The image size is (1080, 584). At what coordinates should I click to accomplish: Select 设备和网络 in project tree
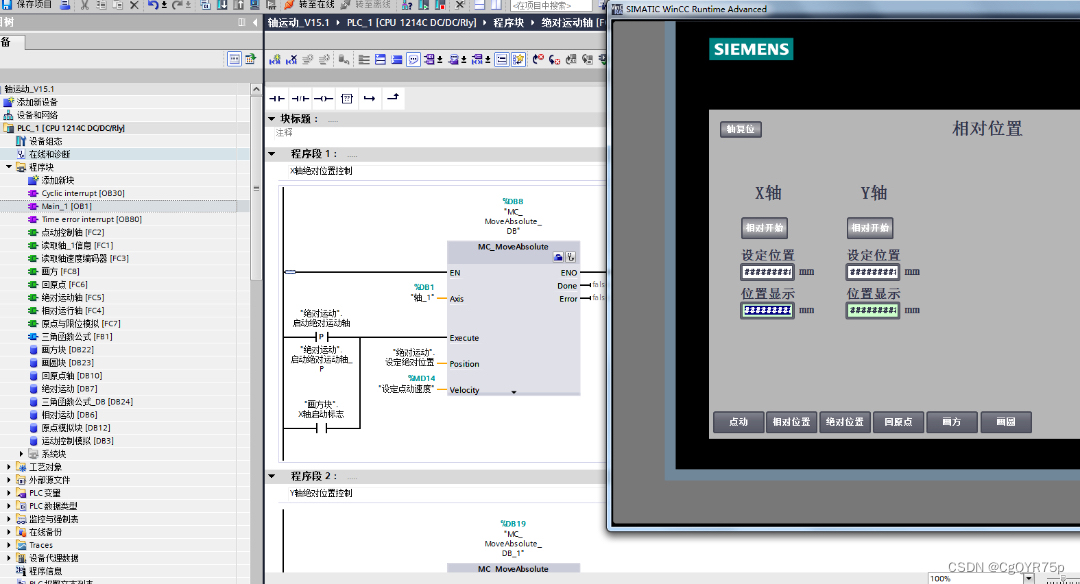[x=37, y=115]
